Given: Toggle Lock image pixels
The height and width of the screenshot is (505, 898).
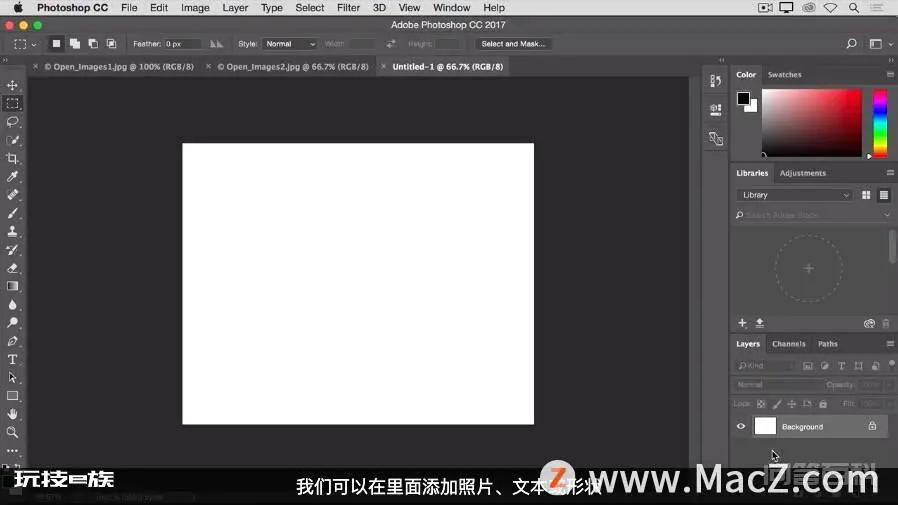Looking at the screenshot, I should pos(777,404).
